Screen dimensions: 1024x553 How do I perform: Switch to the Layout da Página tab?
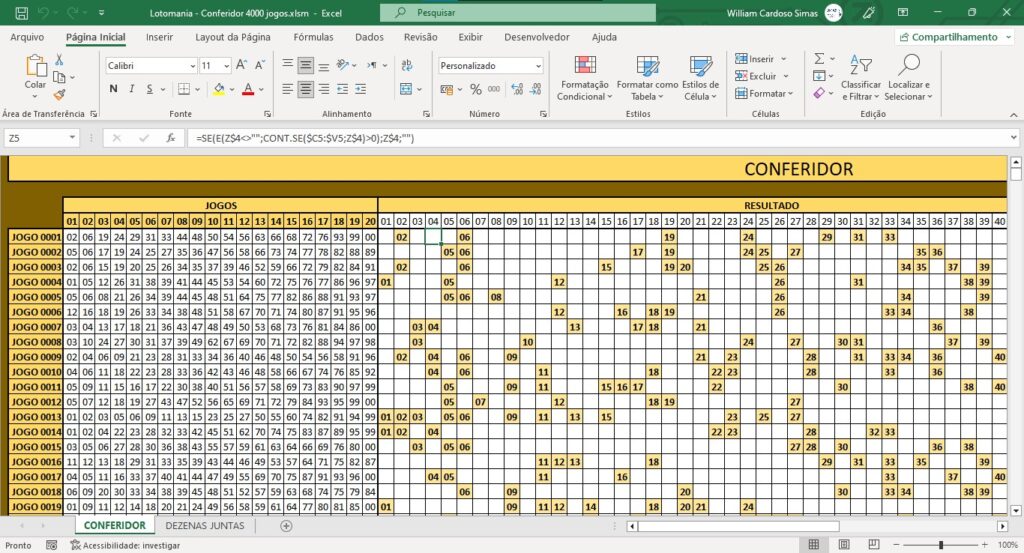pos(232,37)
